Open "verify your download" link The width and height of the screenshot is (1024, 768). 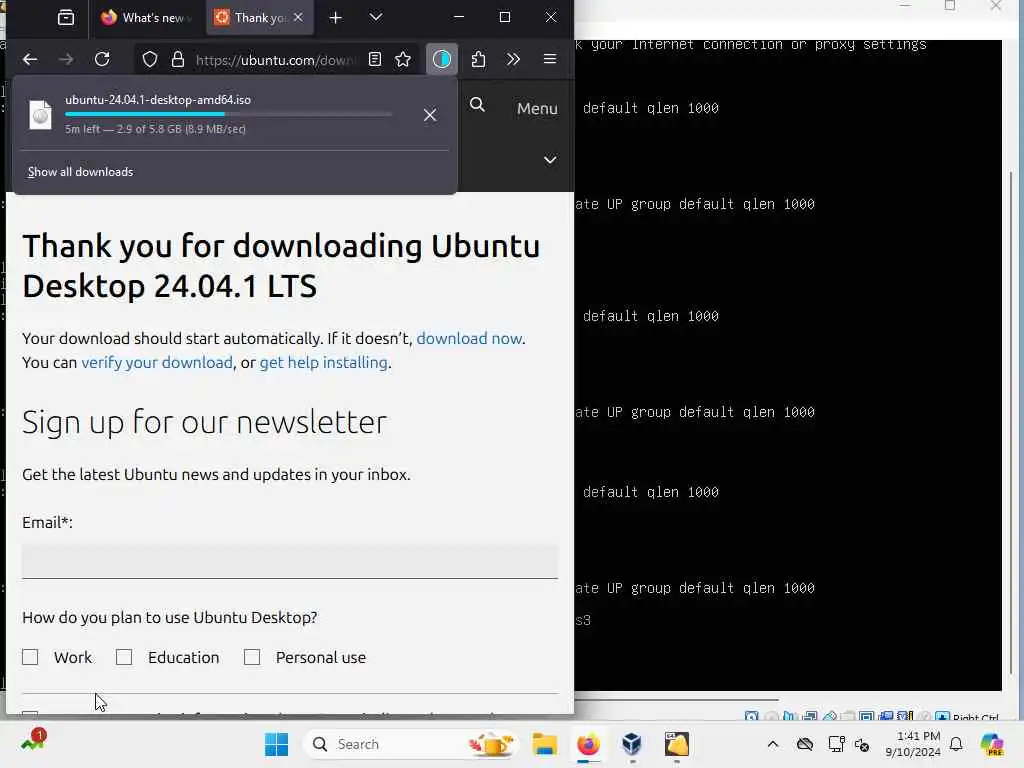pos(157,362)
